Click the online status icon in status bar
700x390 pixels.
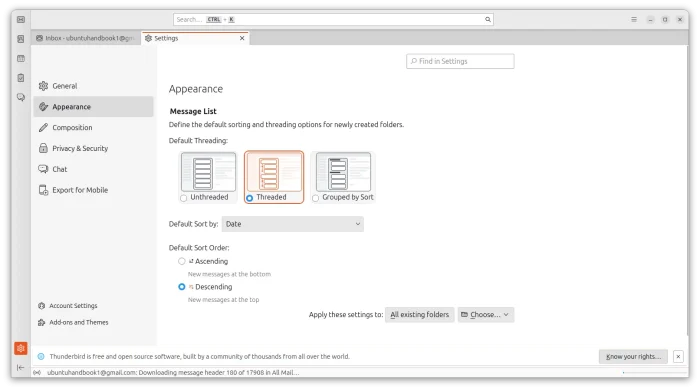(x=37, y=373)
